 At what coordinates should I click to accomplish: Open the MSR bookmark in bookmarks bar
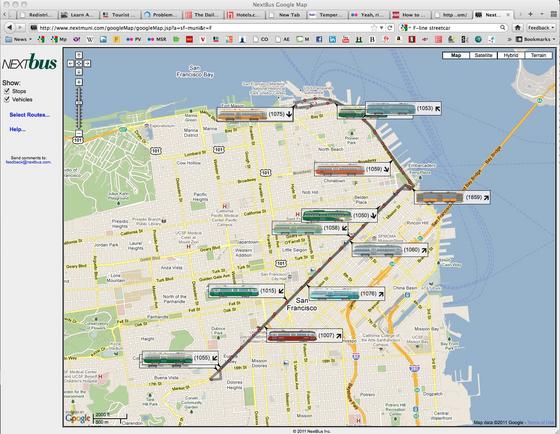coord(157,39)
